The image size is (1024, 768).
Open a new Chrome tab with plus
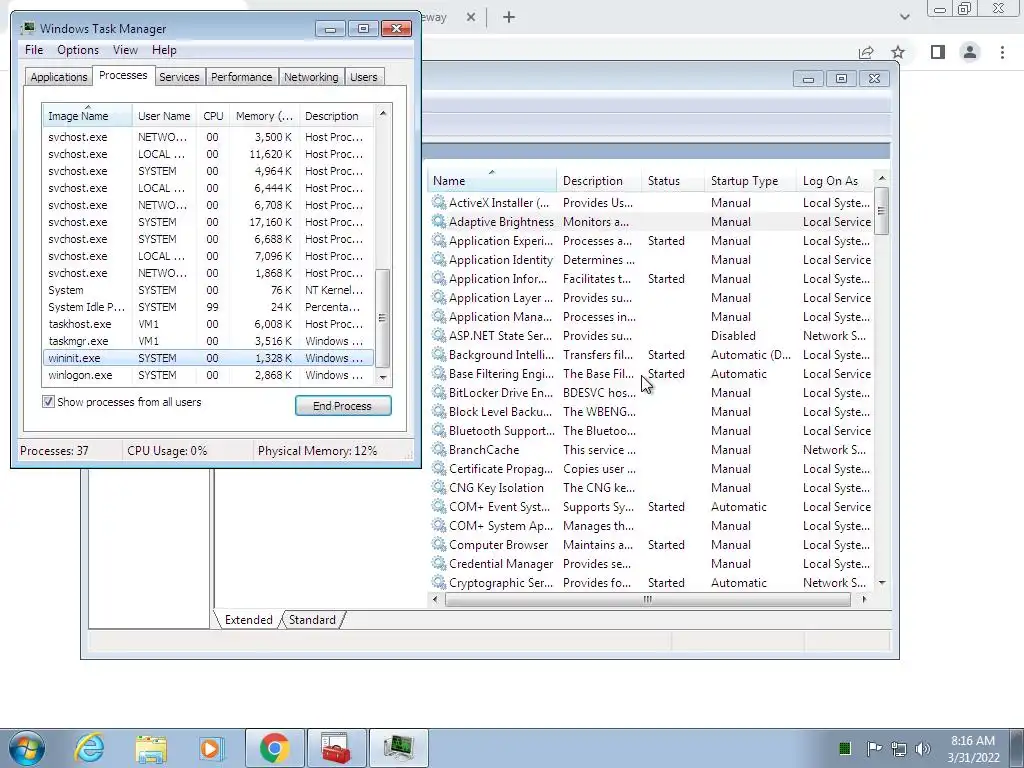click(x=509, y=18)
